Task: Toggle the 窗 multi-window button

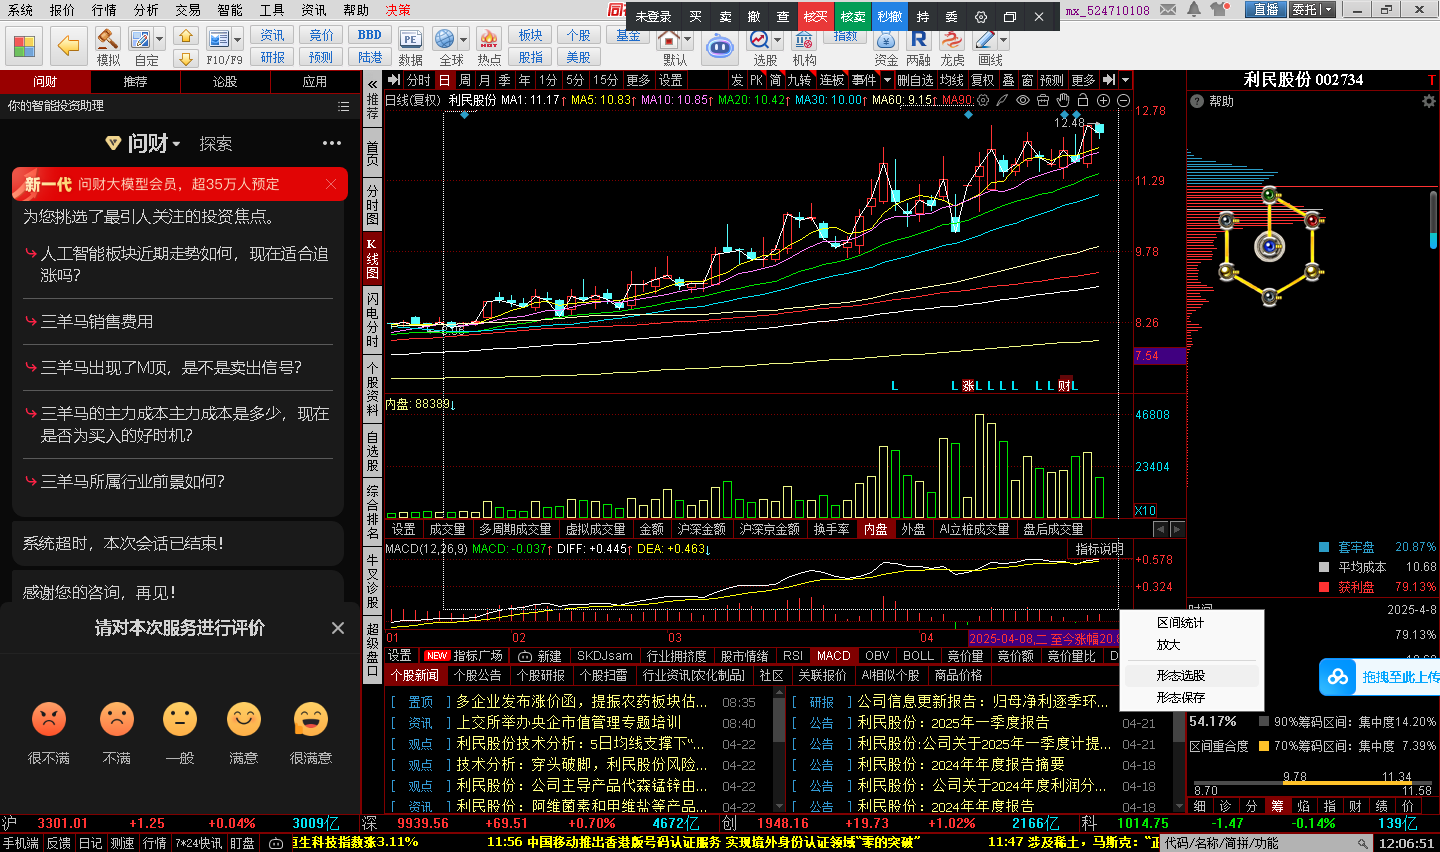Action: tap(1027, 80)
